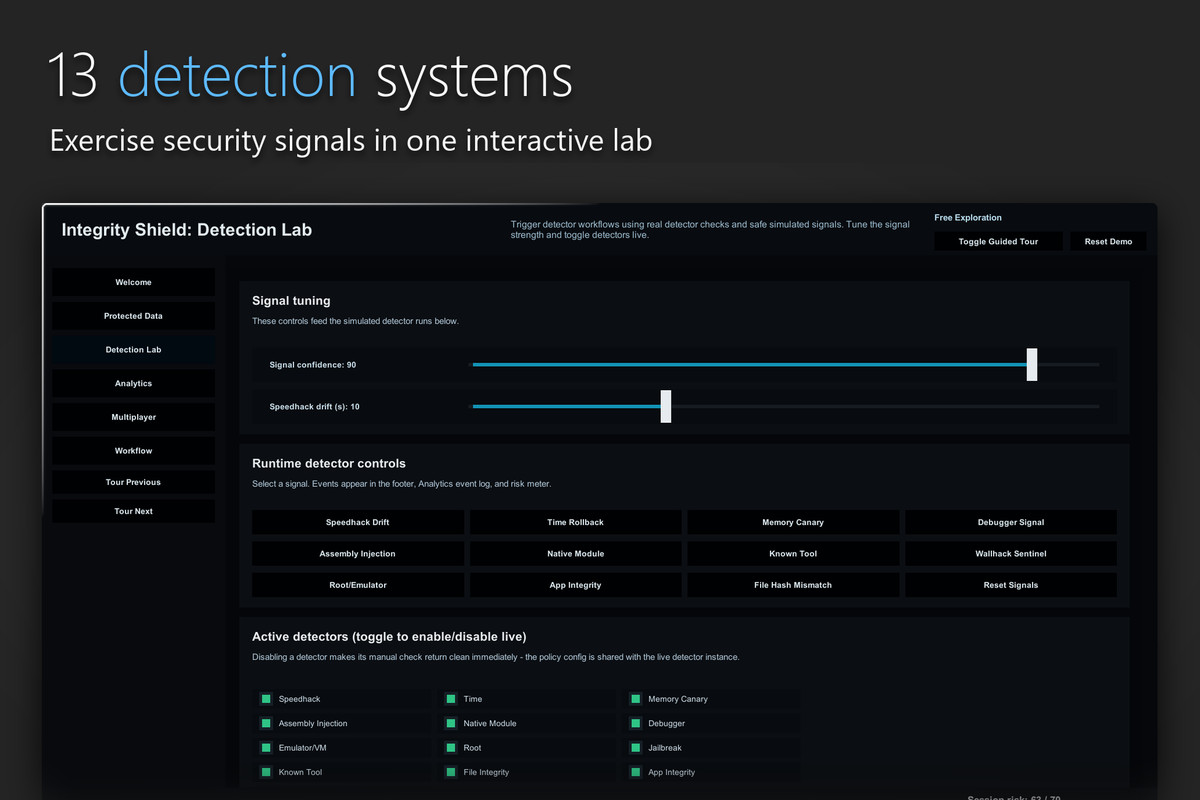Click the Speedhack drift slider handle
Viewport: 1200px width, 800px height.
(x=666, y=407)
